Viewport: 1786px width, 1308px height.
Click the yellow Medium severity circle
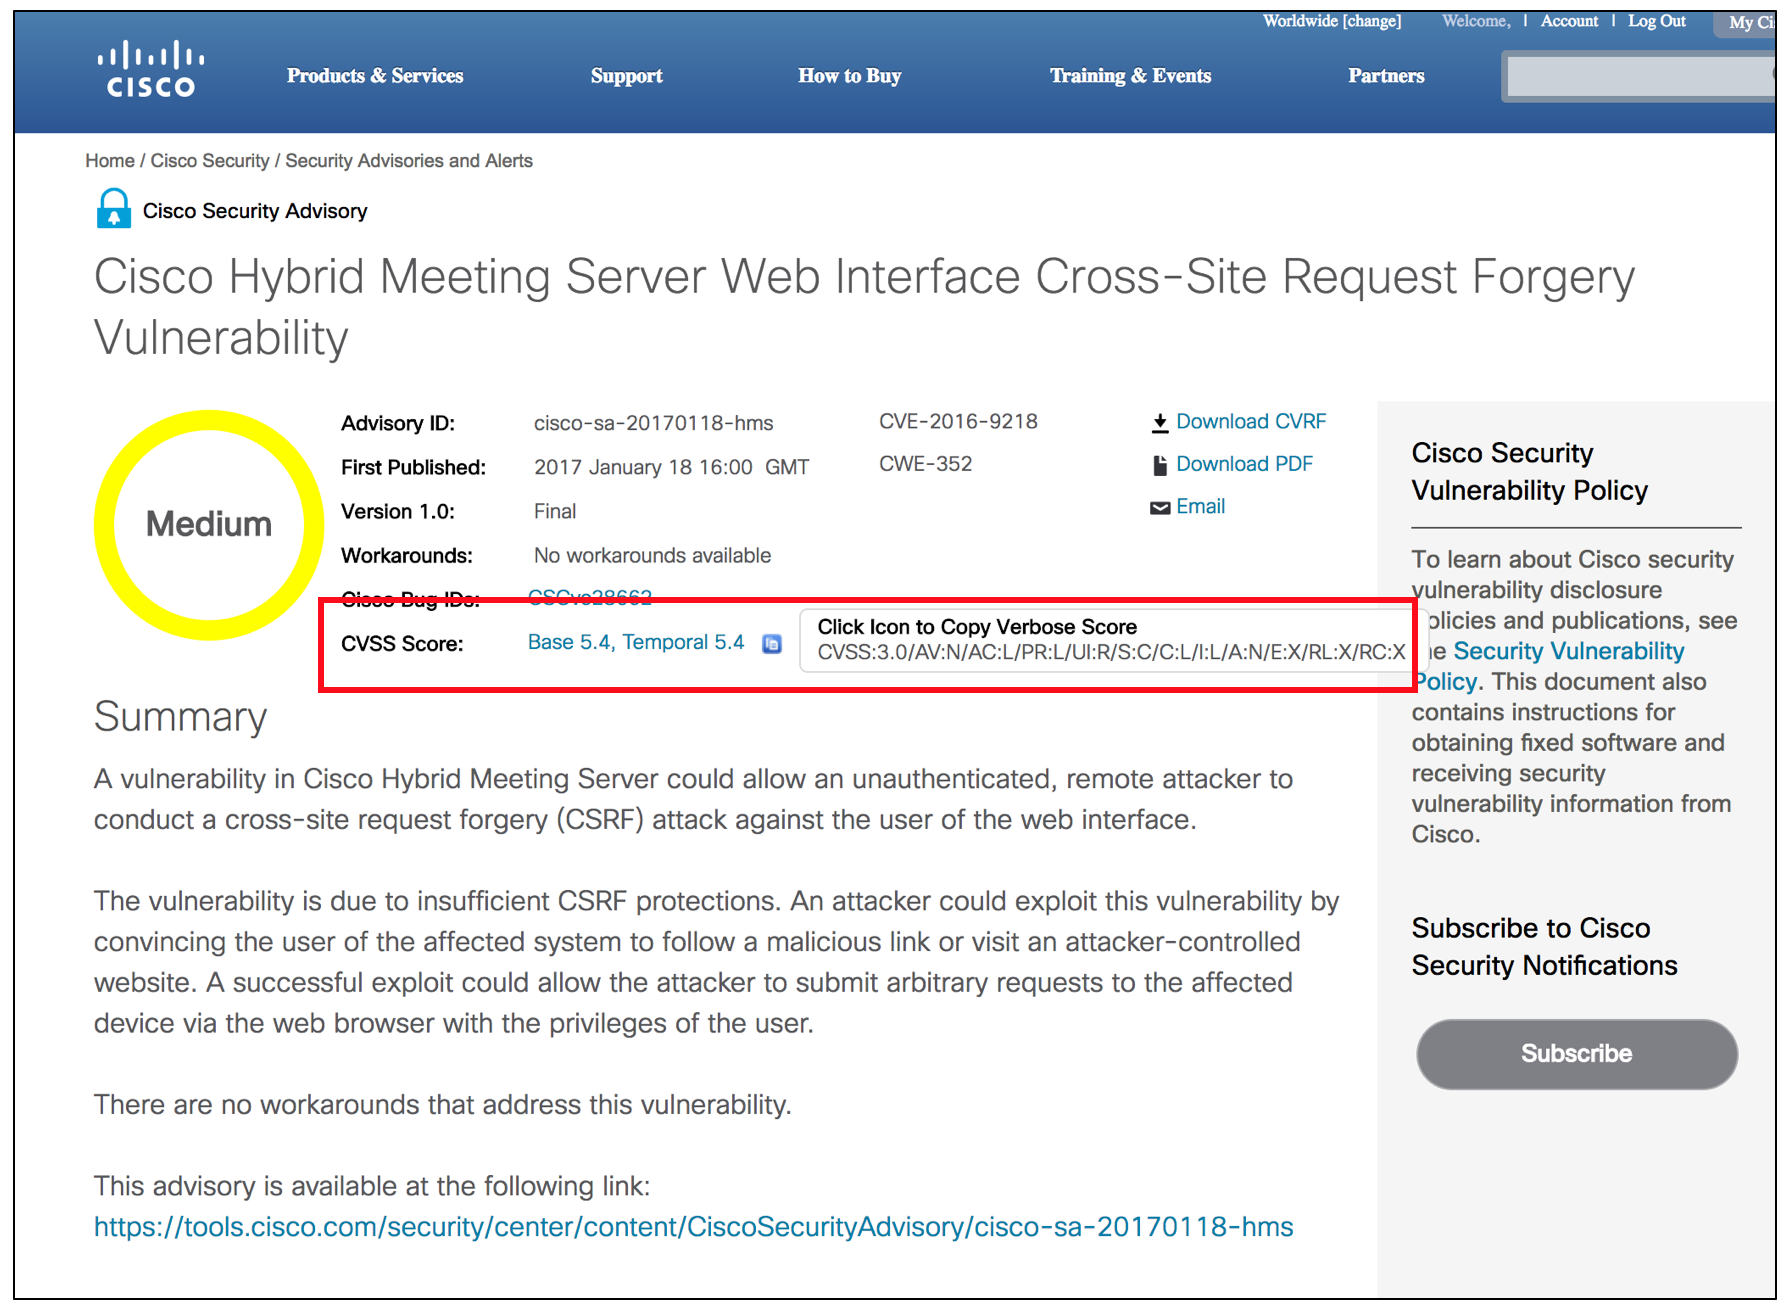[209, 524]
